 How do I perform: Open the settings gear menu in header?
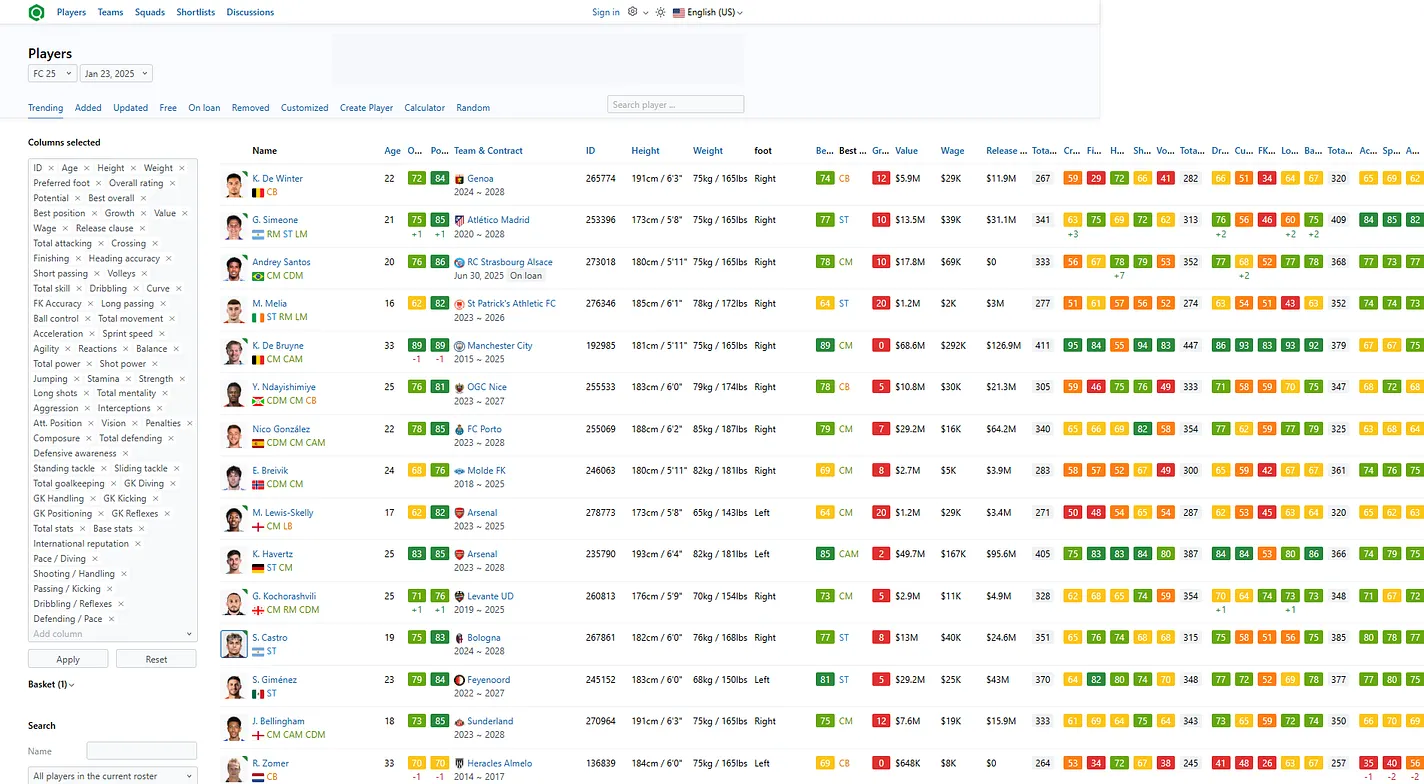632,12
